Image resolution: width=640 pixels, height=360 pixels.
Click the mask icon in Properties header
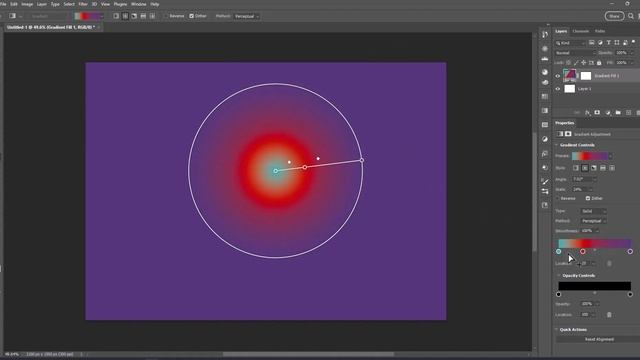click(568, 134)
